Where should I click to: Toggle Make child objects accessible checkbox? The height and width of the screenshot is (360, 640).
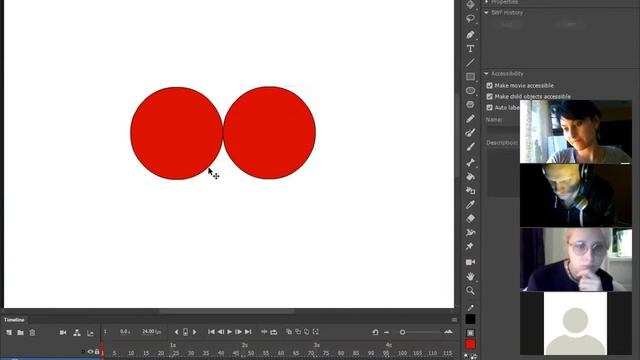coord(489,96)
